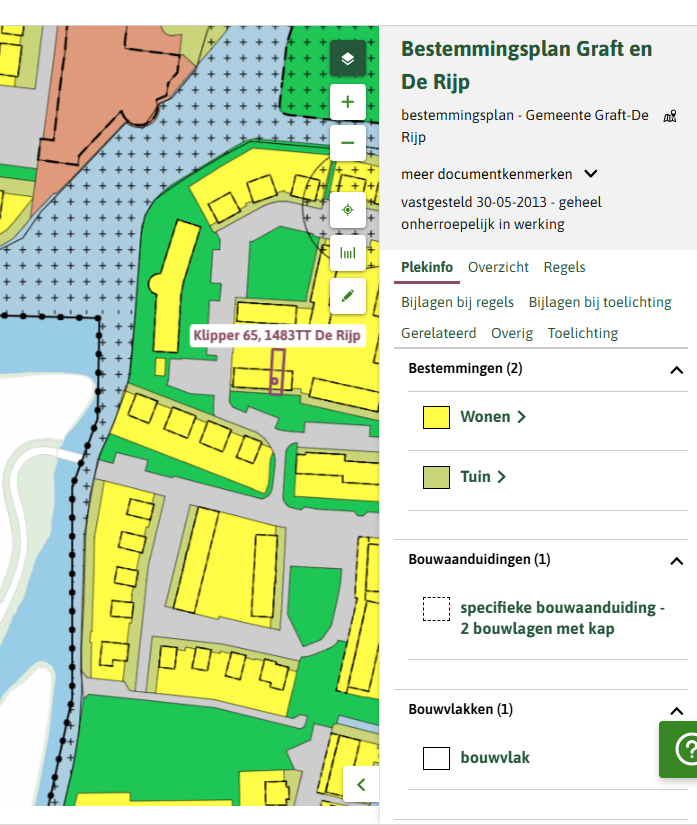Activate the measure ruler tool
697x825 pixels.
coord(347,253)
